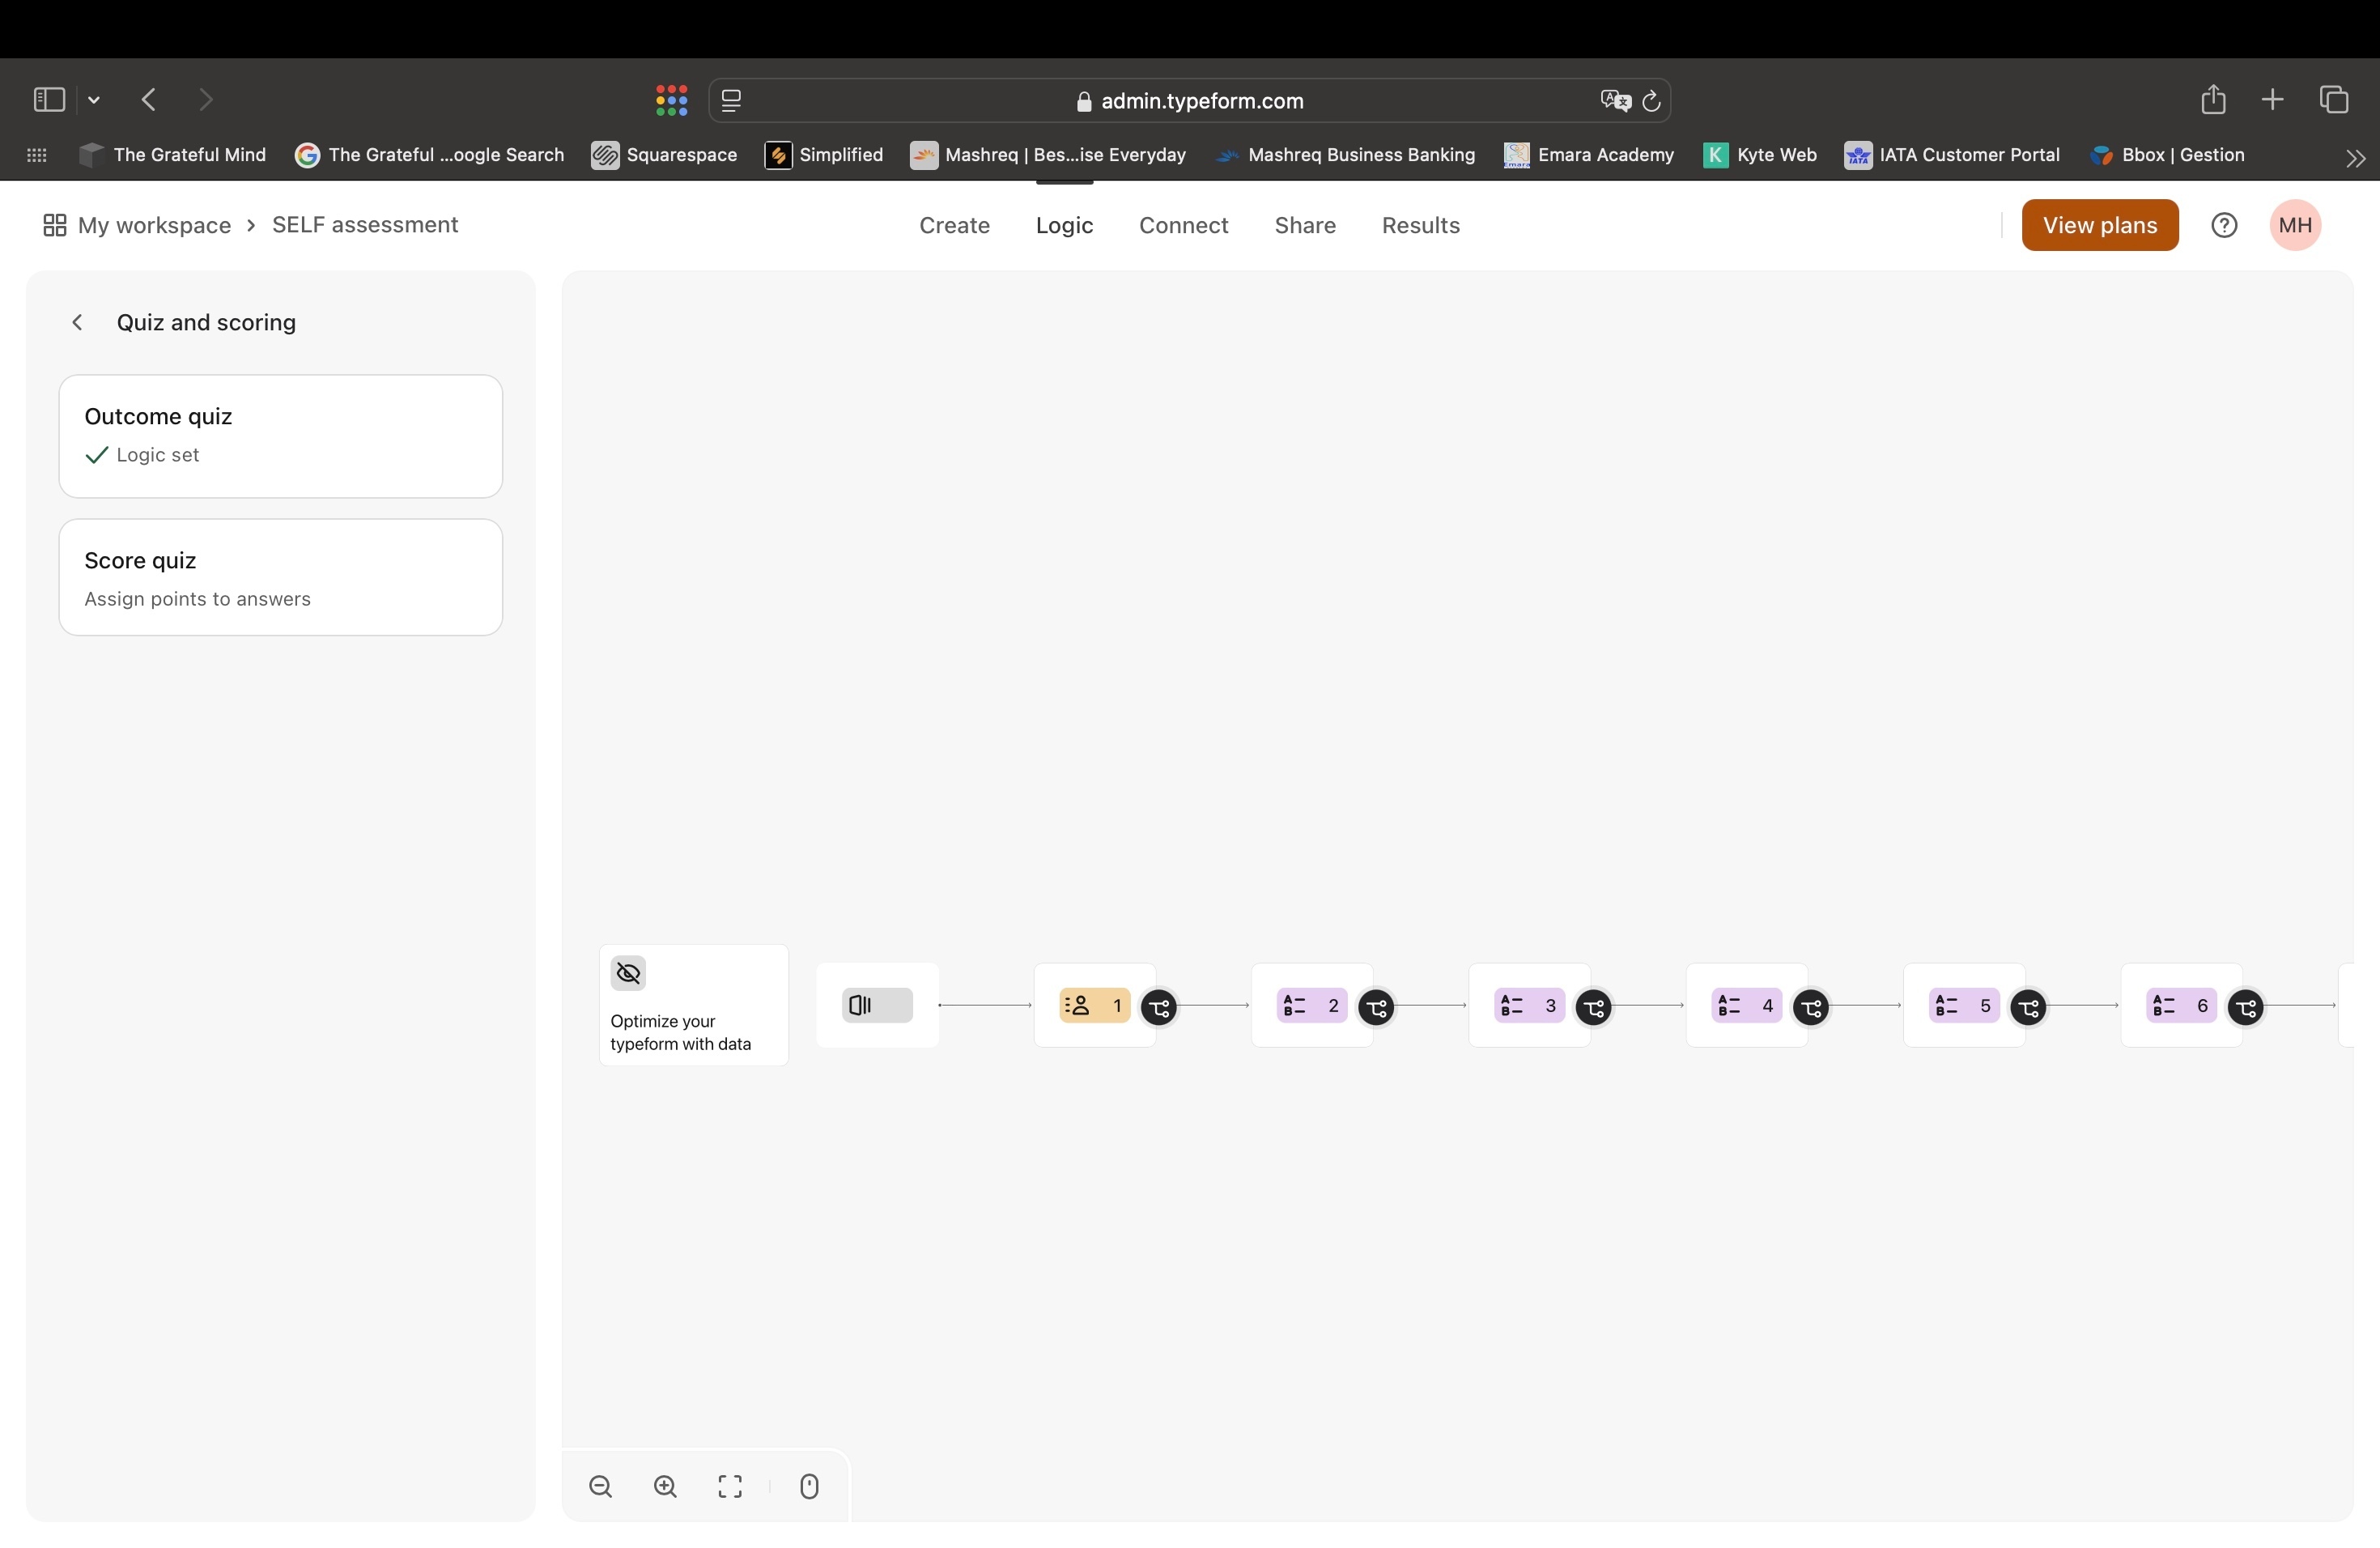Show the tab overview
2380x1548 pixels.
(2334, 100)
